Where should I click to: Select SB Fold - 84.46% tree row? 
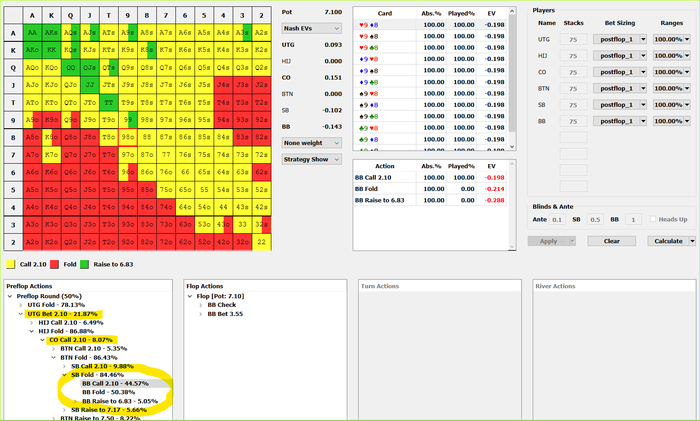(x=97, y=375)
